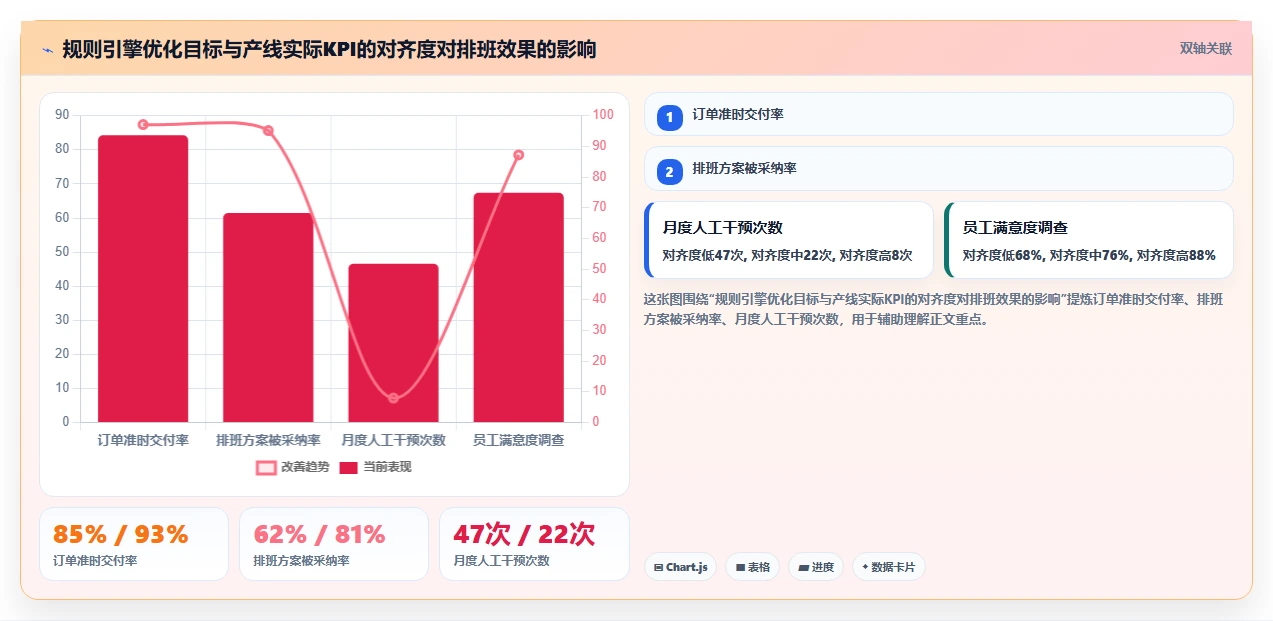Click the icon on the 进度 tag
This screenshot has width=1273, height=621.
(803, 568)
